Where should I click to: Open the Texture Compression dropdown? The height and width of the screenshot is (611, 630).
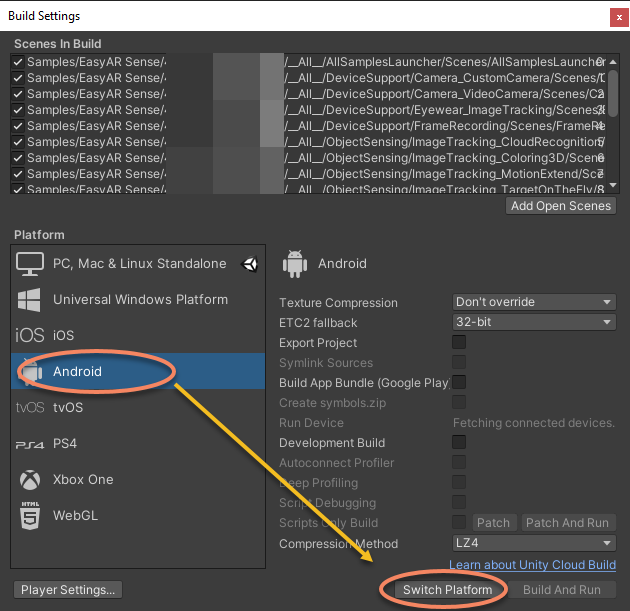point(534,302)
